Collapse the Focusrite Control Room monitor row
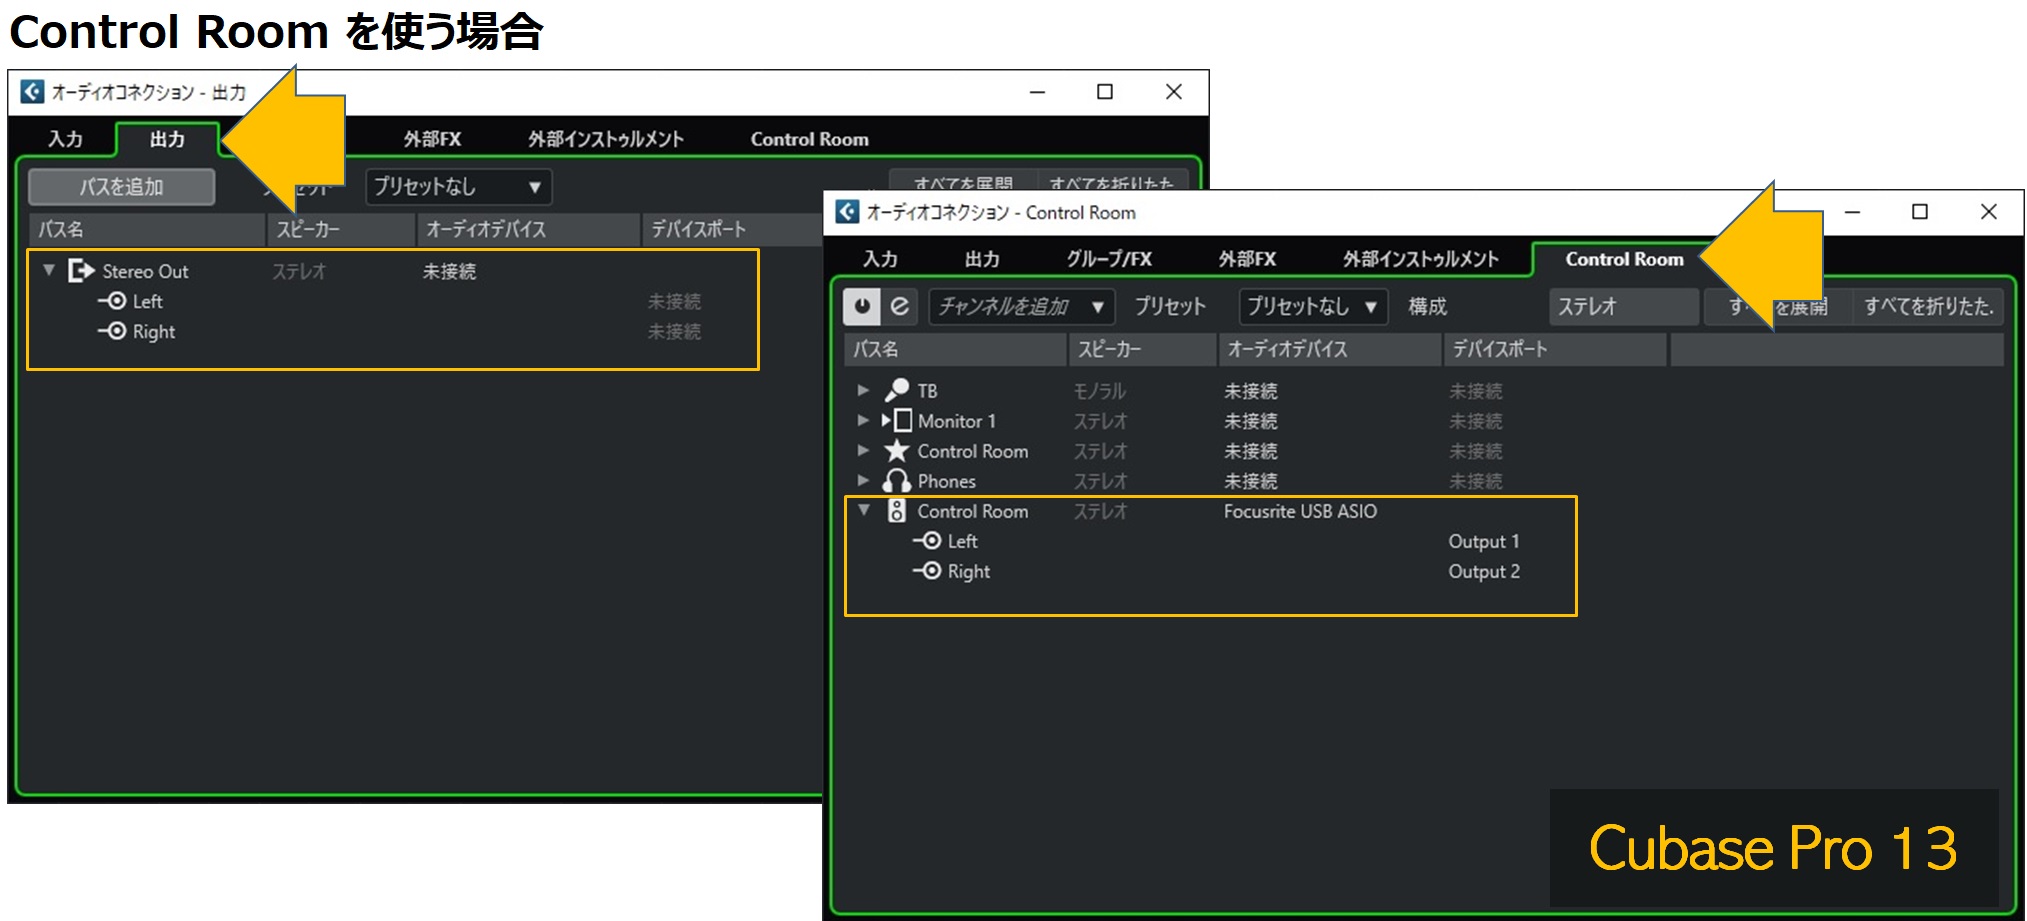The height and width of the screenshot is (921, 2027). [864, 511]
